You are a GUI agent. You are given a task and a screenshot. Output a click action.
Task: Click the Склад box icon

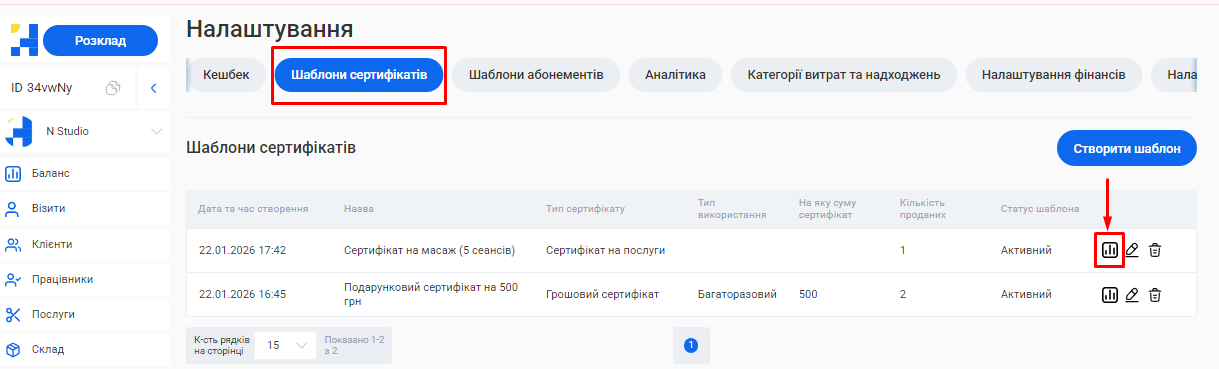point(13,349)
